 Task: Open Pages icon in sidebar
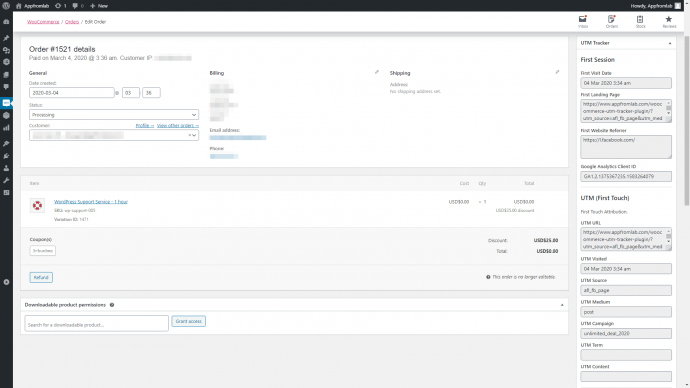pyautogui.click(x=6, y=75)
